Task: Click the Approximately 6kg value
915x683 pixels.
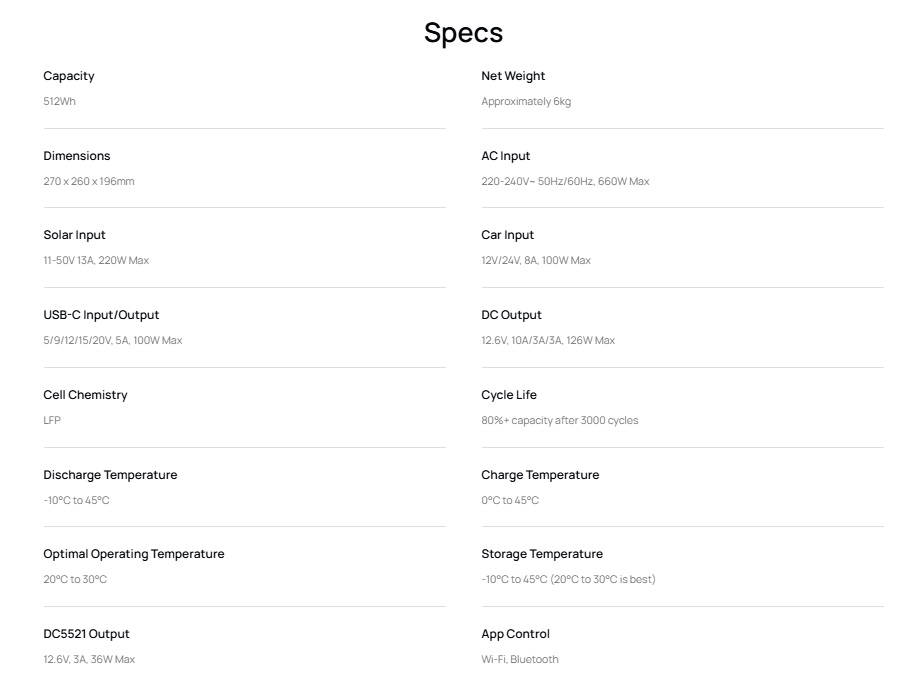Action: click(x=526, y=102)
